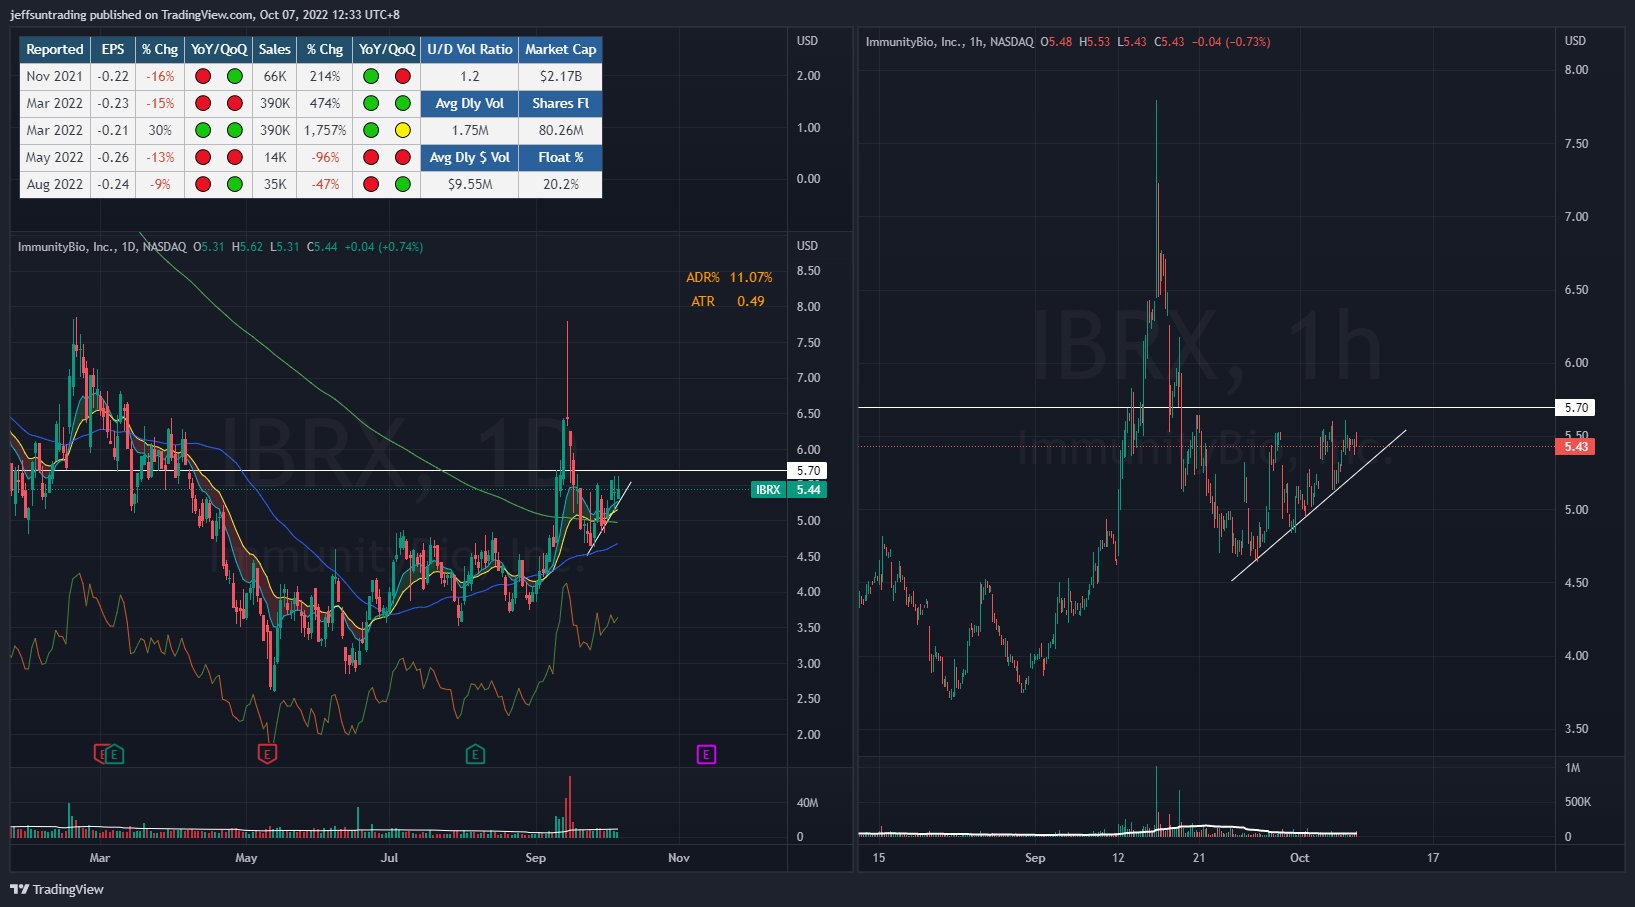
Task: Click the '-96%' sales change cell
Action: (x=325, y=157)
